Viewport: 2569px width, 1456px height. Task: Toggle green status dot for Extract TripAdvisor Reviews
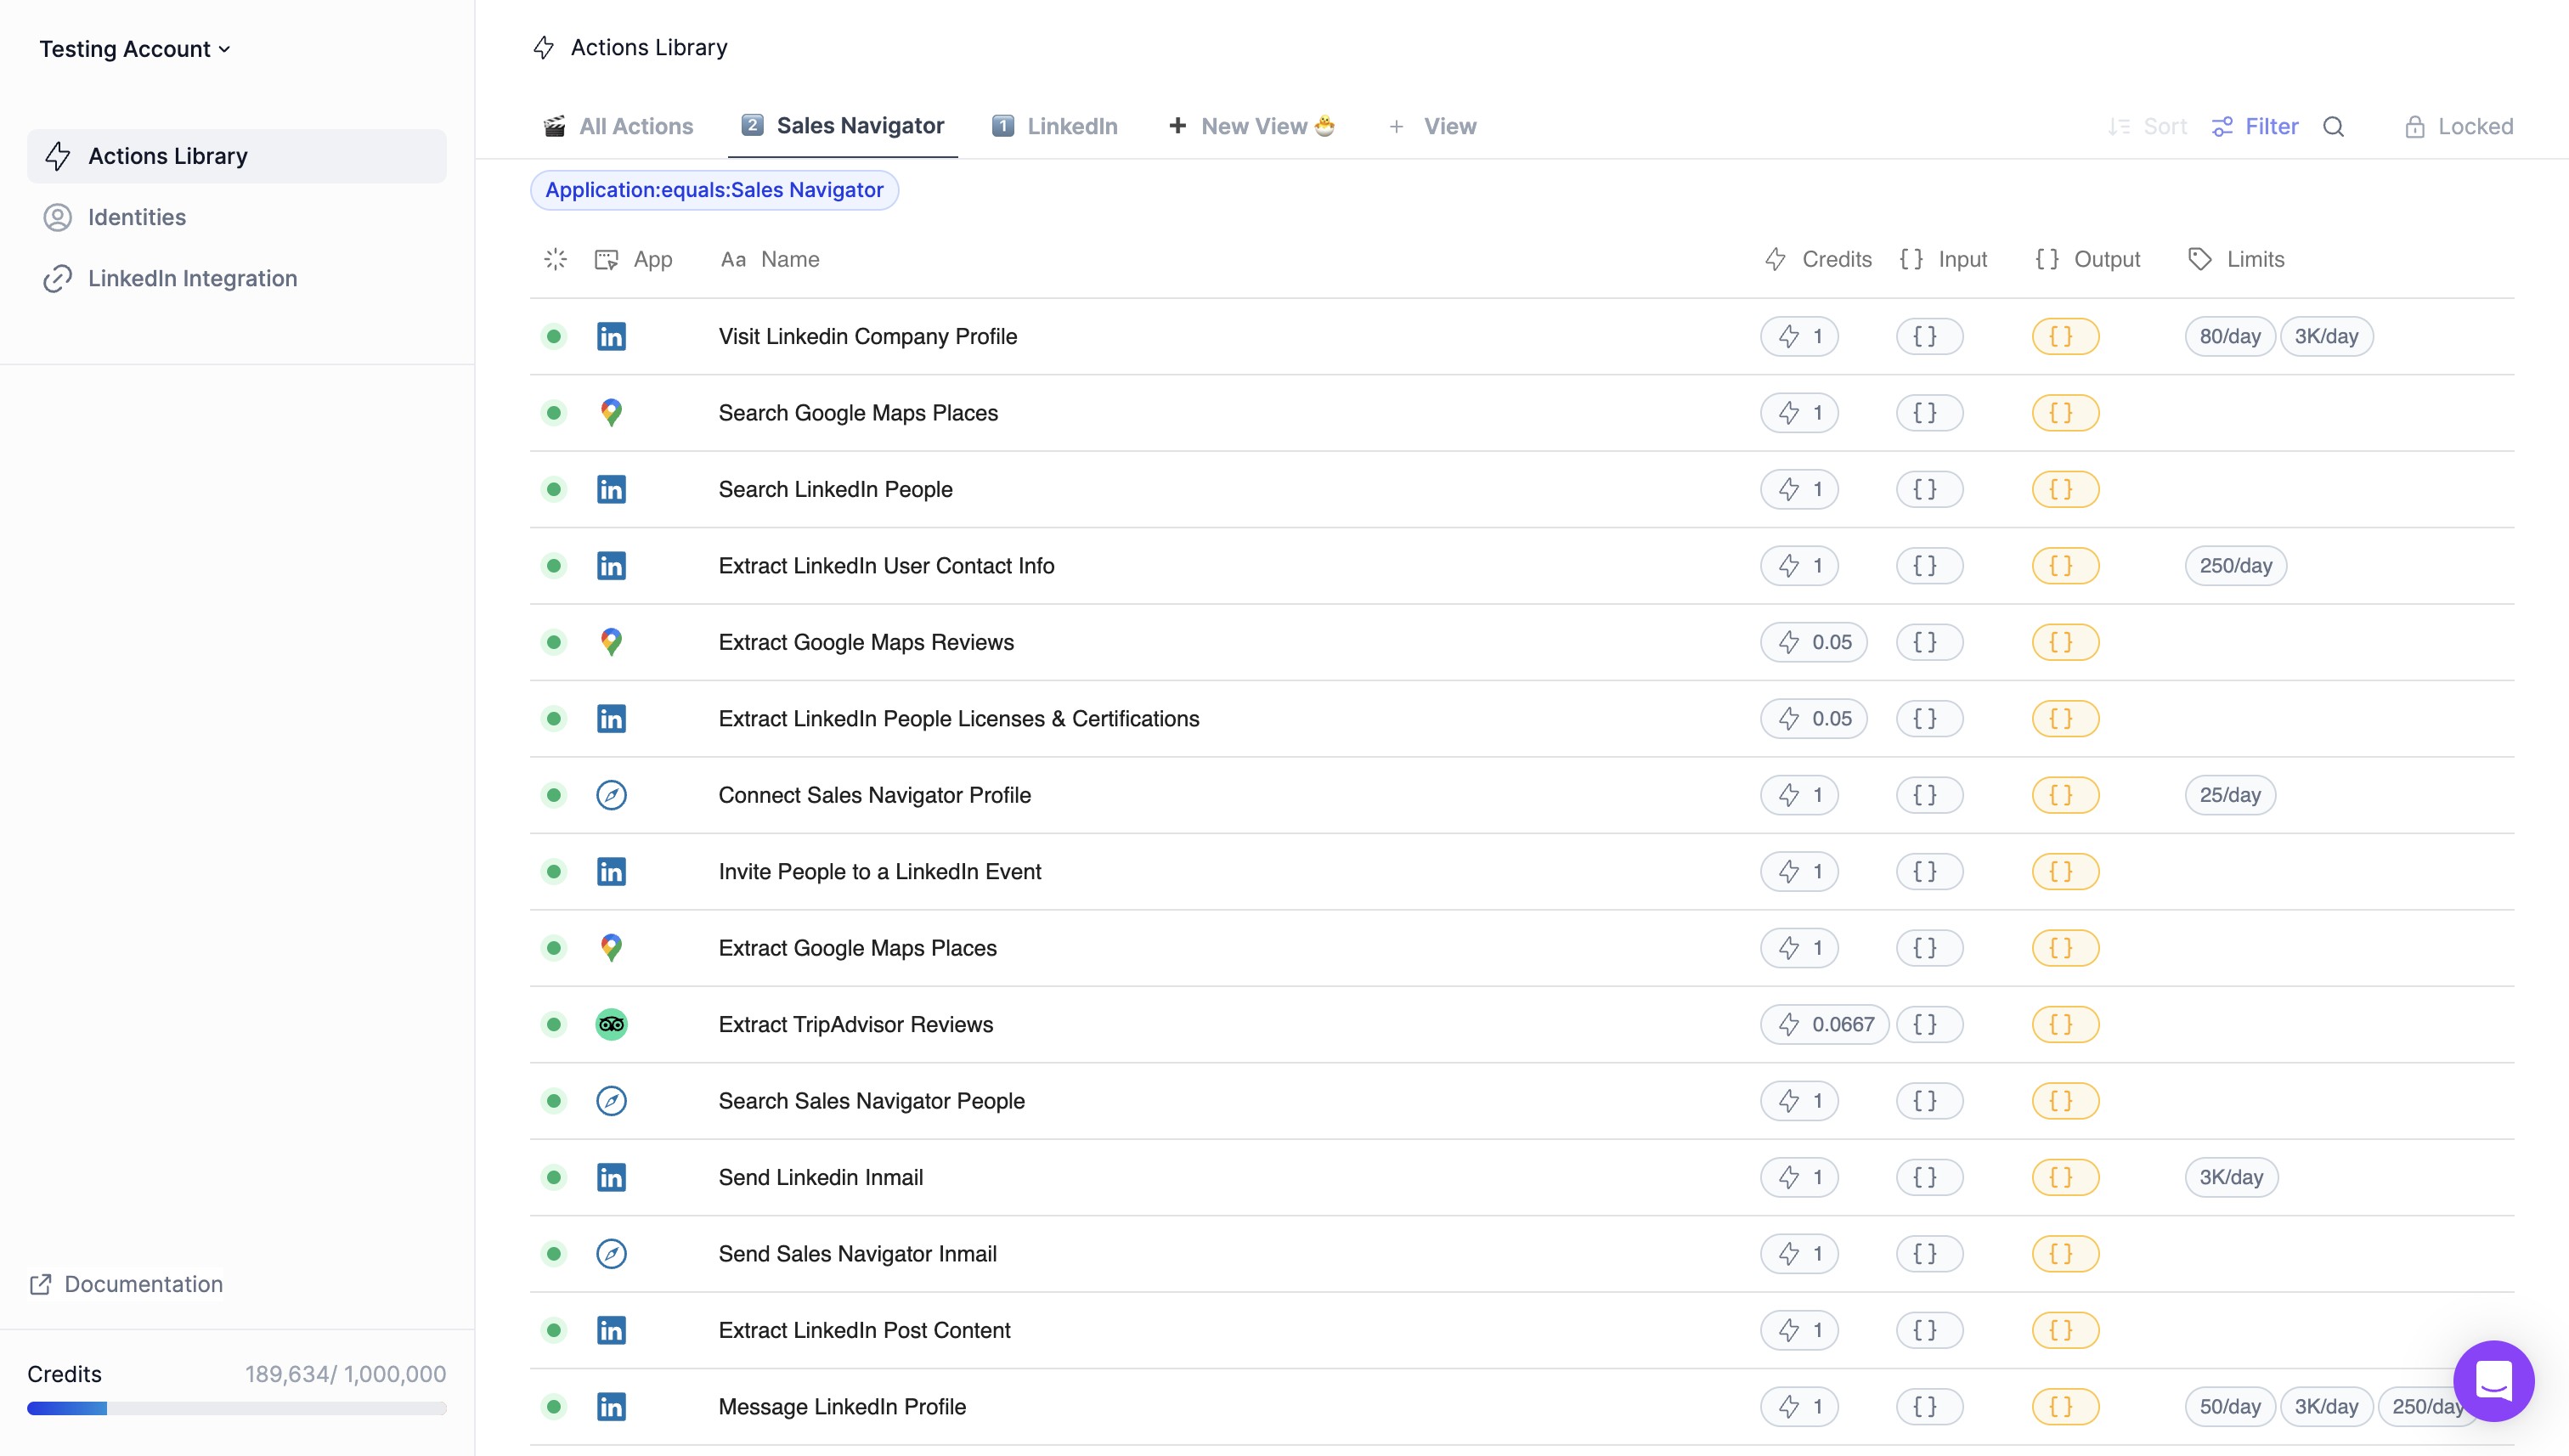pos(553,1024)
